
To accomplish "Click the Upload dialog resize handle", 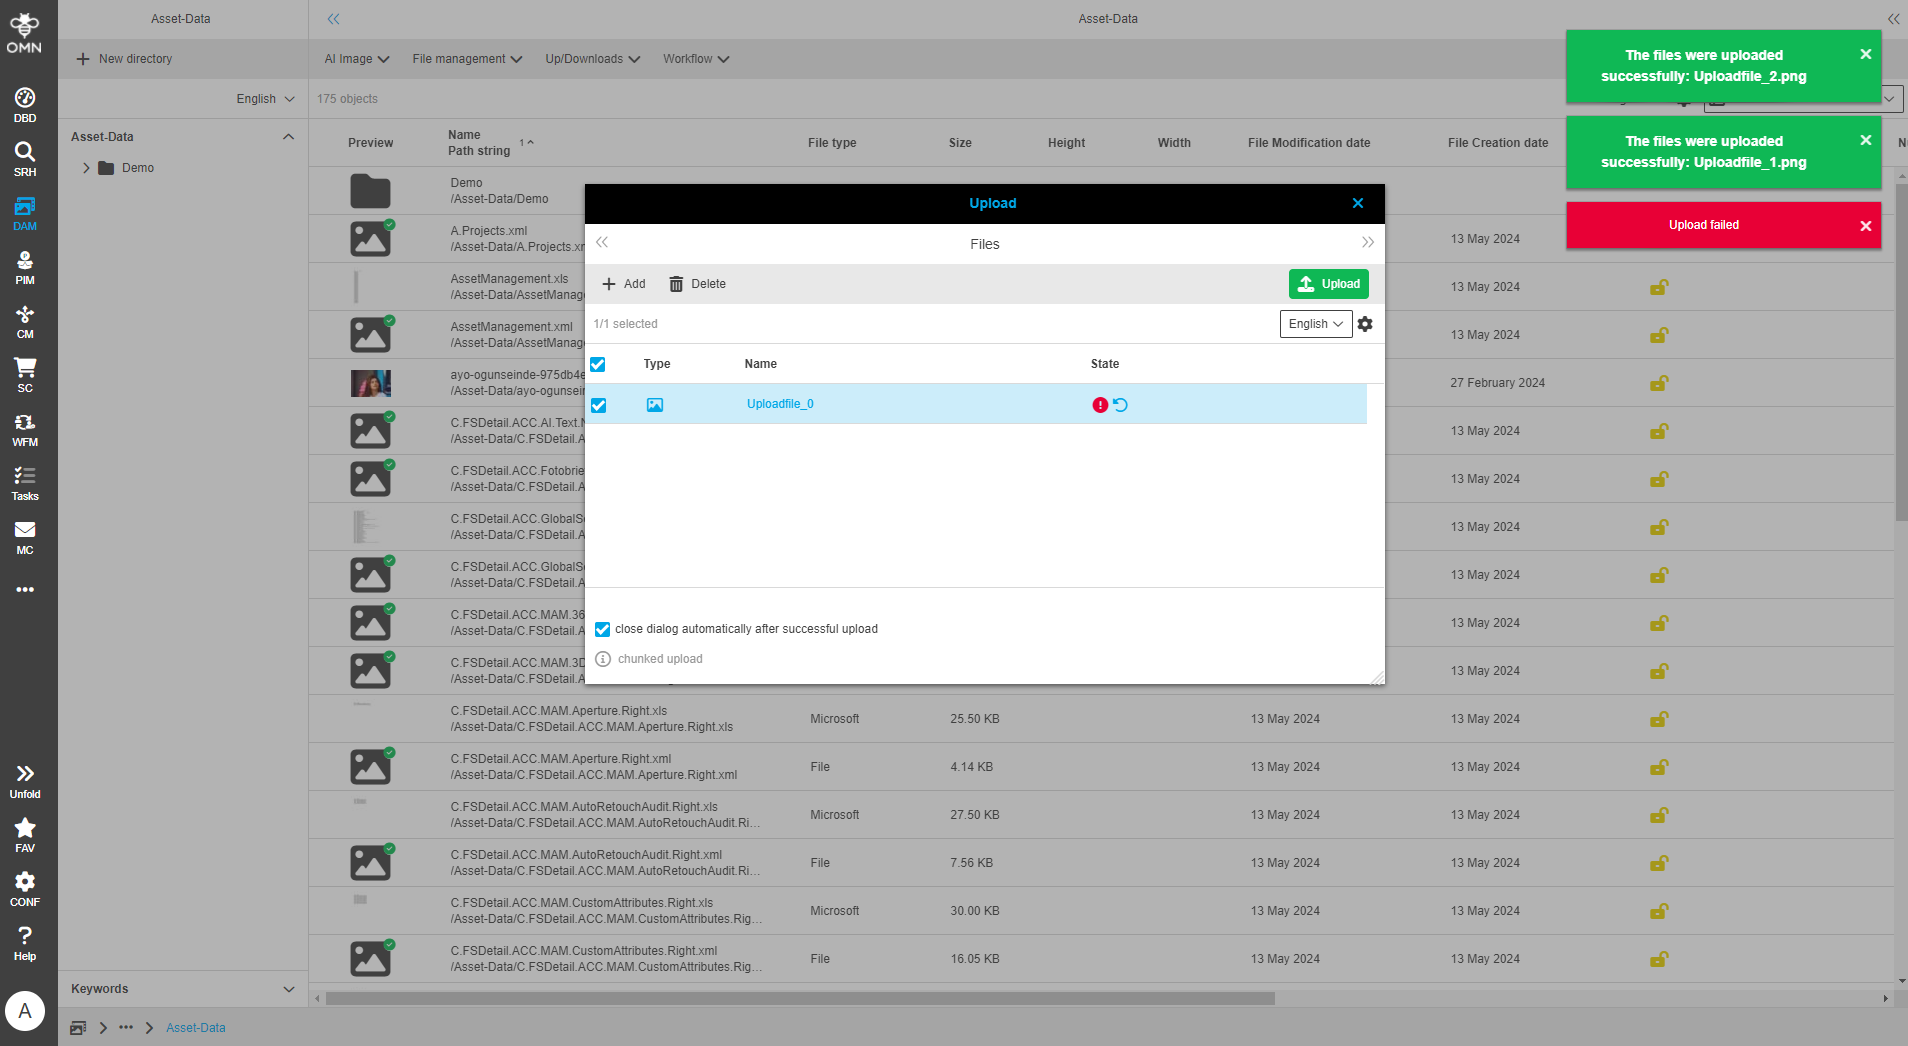I will tap(1377, 677).
